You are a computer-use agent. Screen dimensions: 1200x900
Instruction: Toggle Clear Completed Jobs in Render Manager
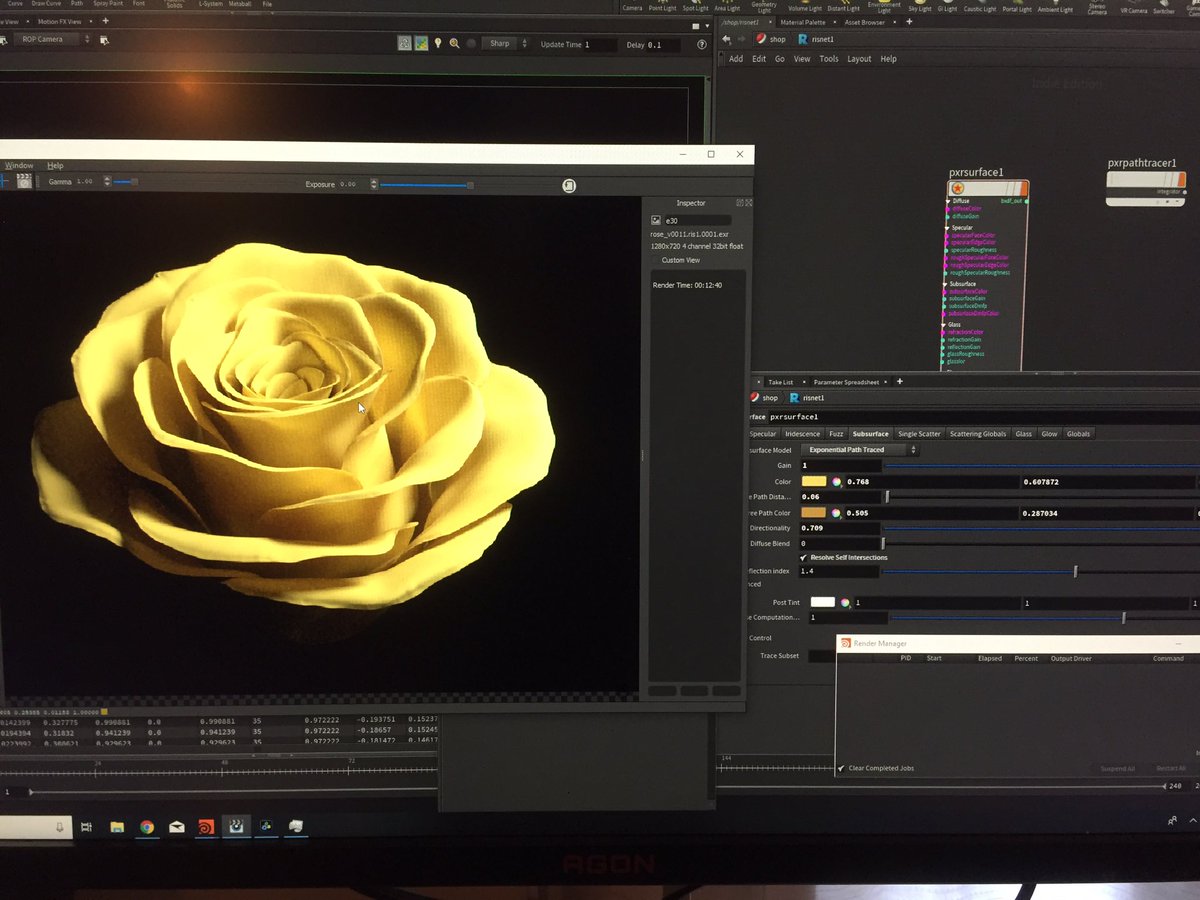pyautogui.click(x=841, y=768)
